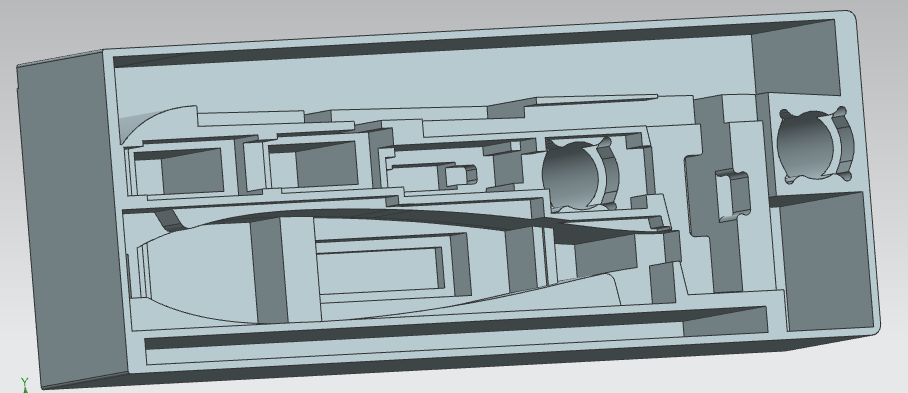Select the long narrow slot along the bottom edge
The width and height of the screenshot is (908, 393).
click(456, 336)
